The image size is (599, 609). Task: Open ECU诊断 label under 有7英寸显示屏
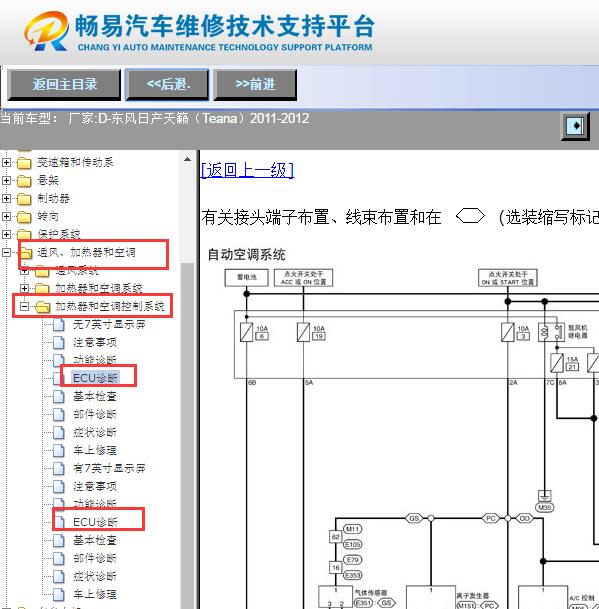95,522
